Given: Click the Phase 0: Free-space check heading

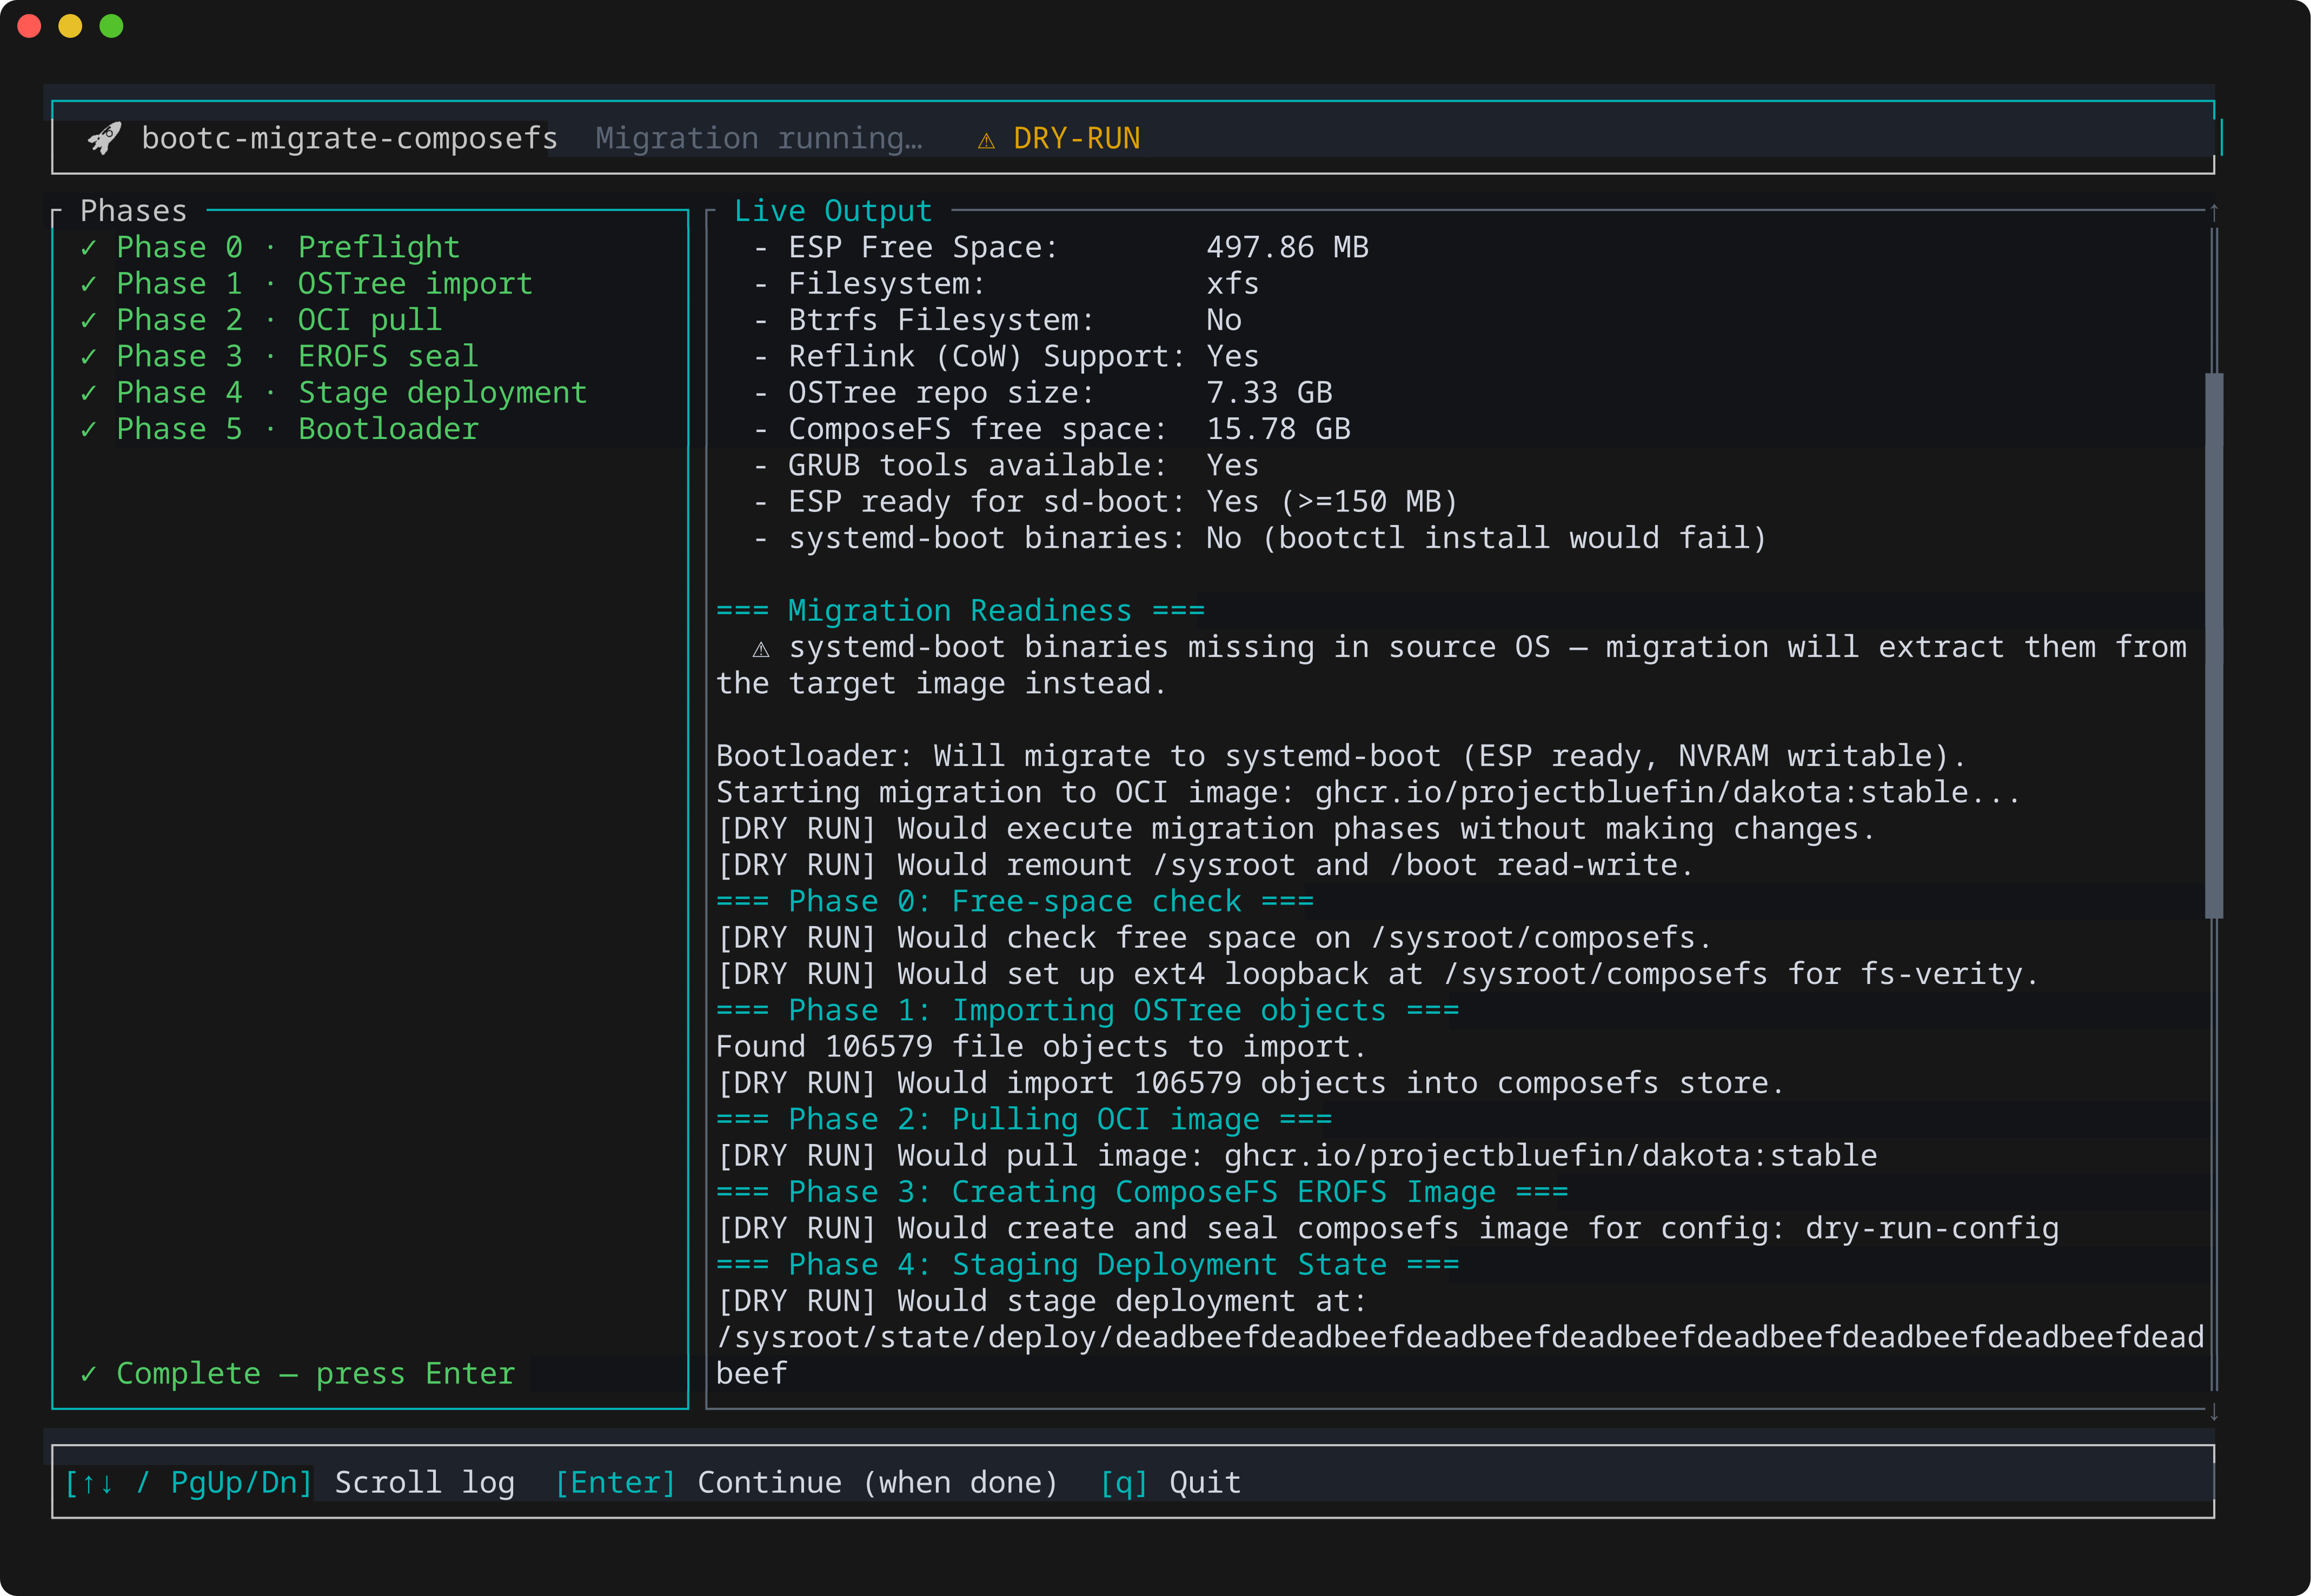Looking at the screenshot, I should coord(1015,901).
